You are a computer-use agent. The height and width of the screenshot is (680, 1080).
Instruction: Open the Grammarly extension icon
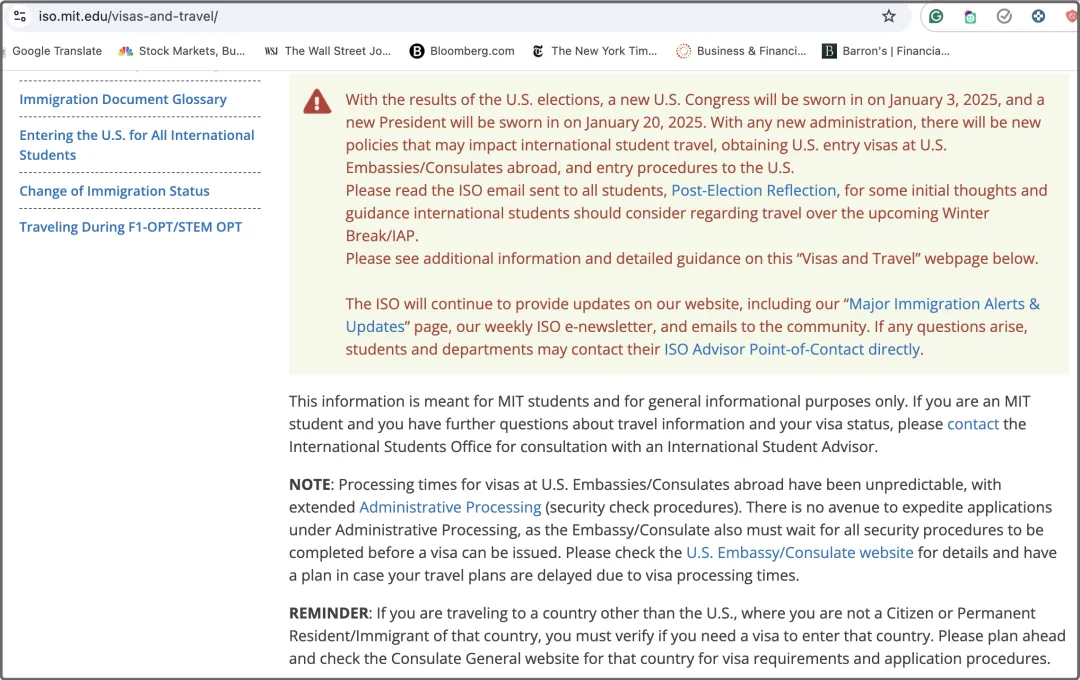point(935,16)
